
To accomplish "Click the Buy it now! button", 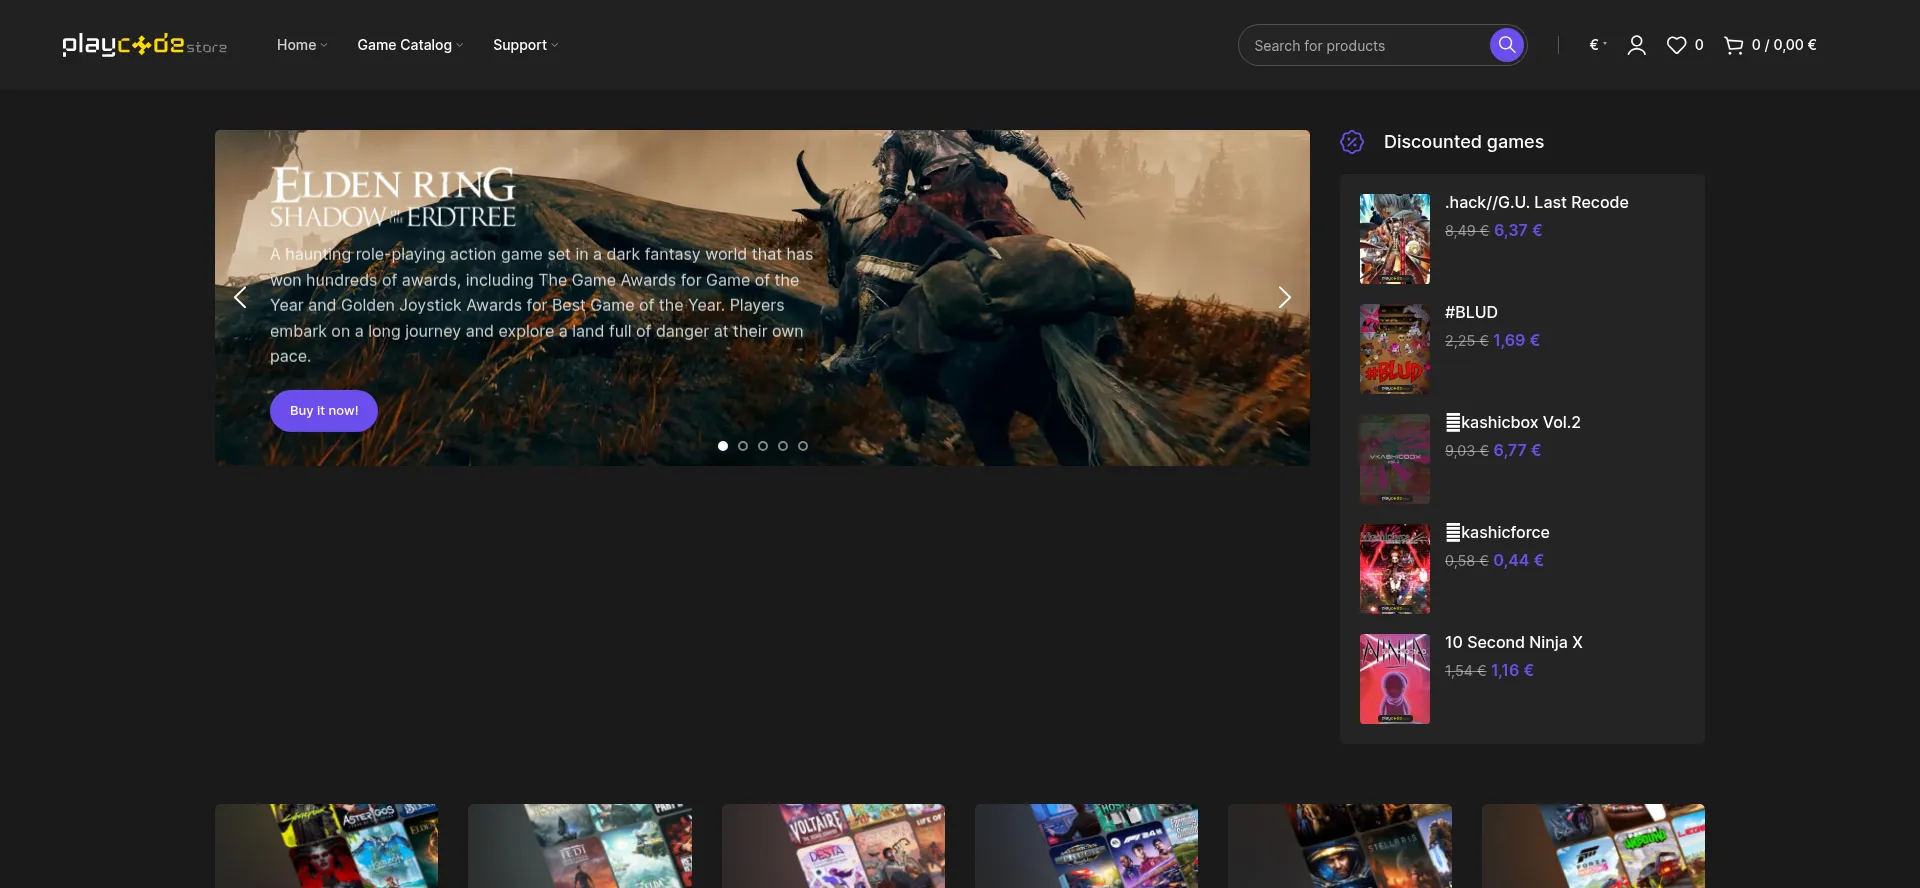I will click(x=324, y=411).
